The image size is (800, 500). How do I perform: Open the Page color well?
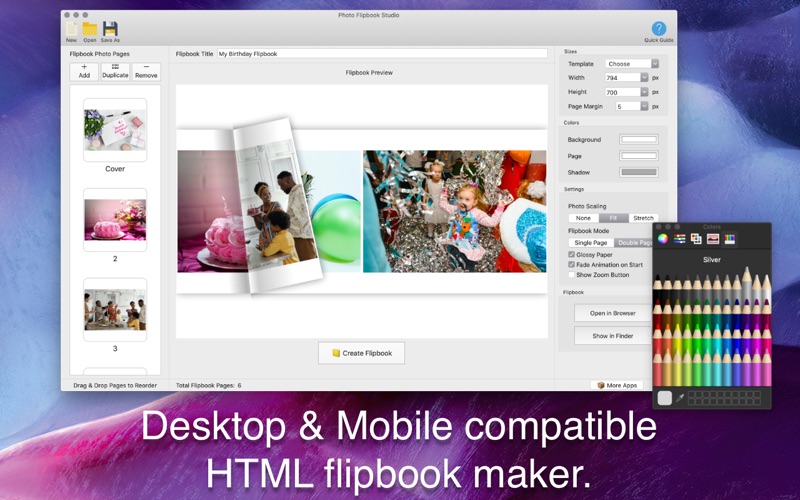point(639,156)
